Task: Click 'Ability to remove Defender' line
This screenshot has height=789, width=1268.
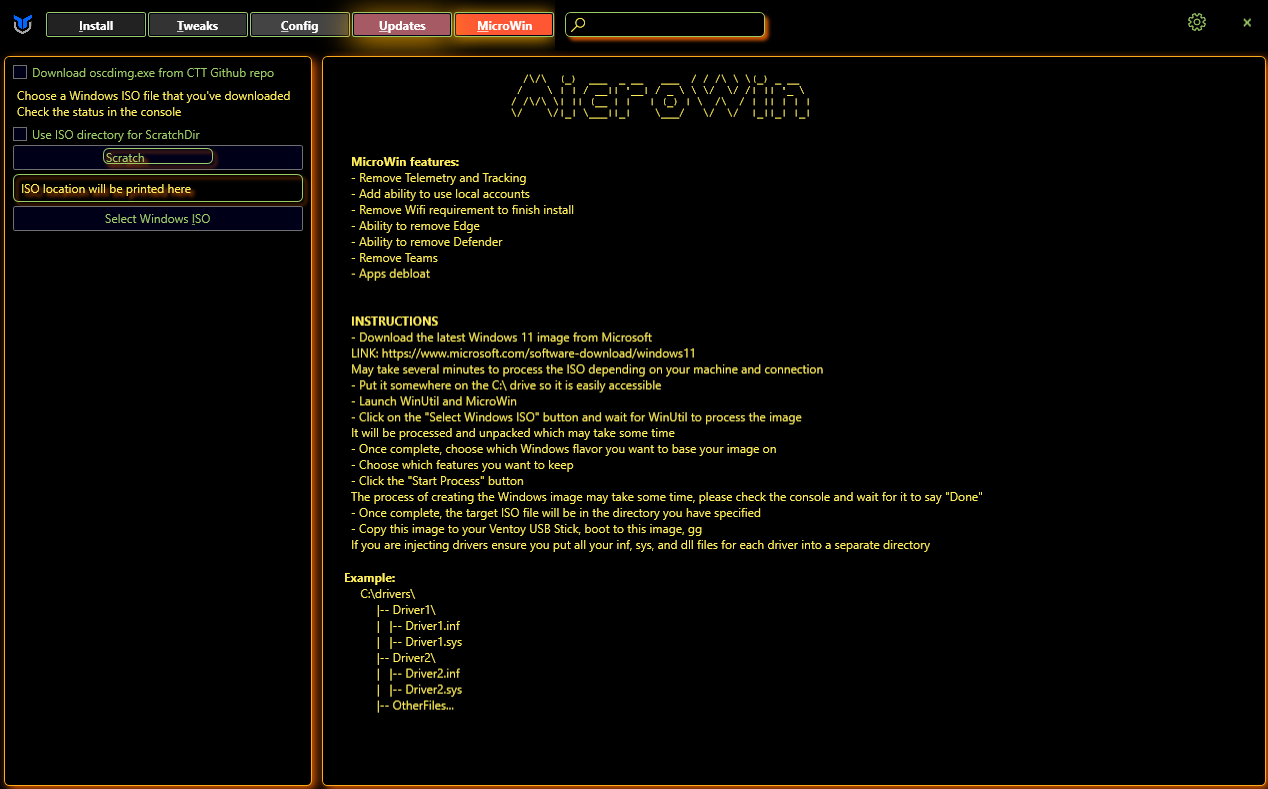Action: pos(427,241)
